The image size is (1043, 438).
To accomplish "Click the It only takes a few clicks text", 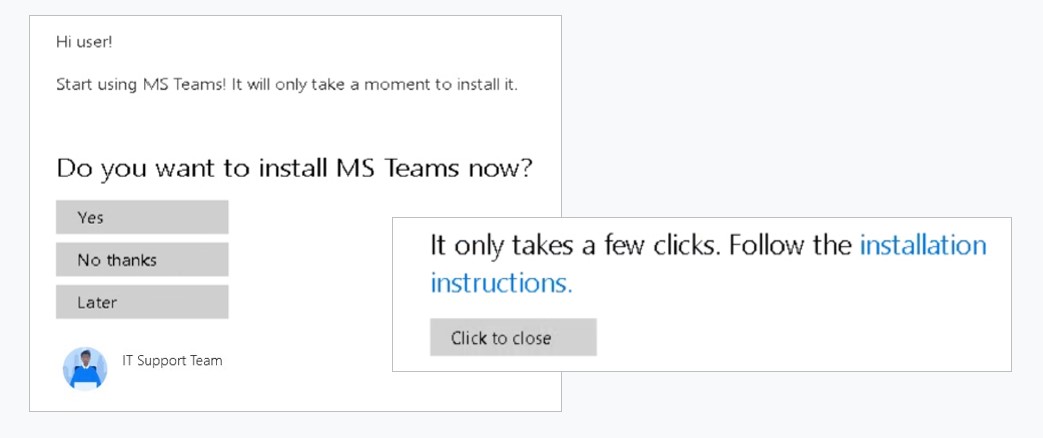I will pos(573,245).
